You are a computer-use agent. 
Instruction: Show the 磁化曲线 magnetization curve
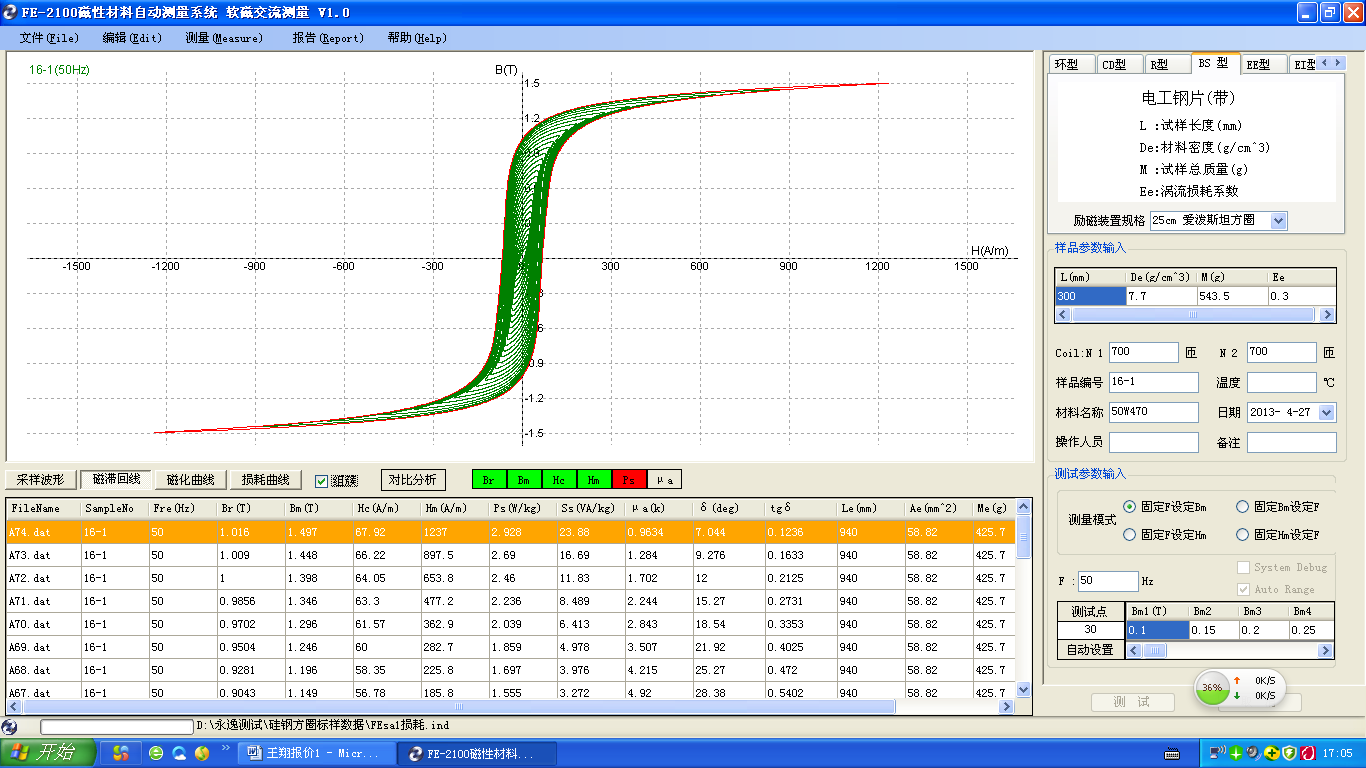[x=191, y=480]
